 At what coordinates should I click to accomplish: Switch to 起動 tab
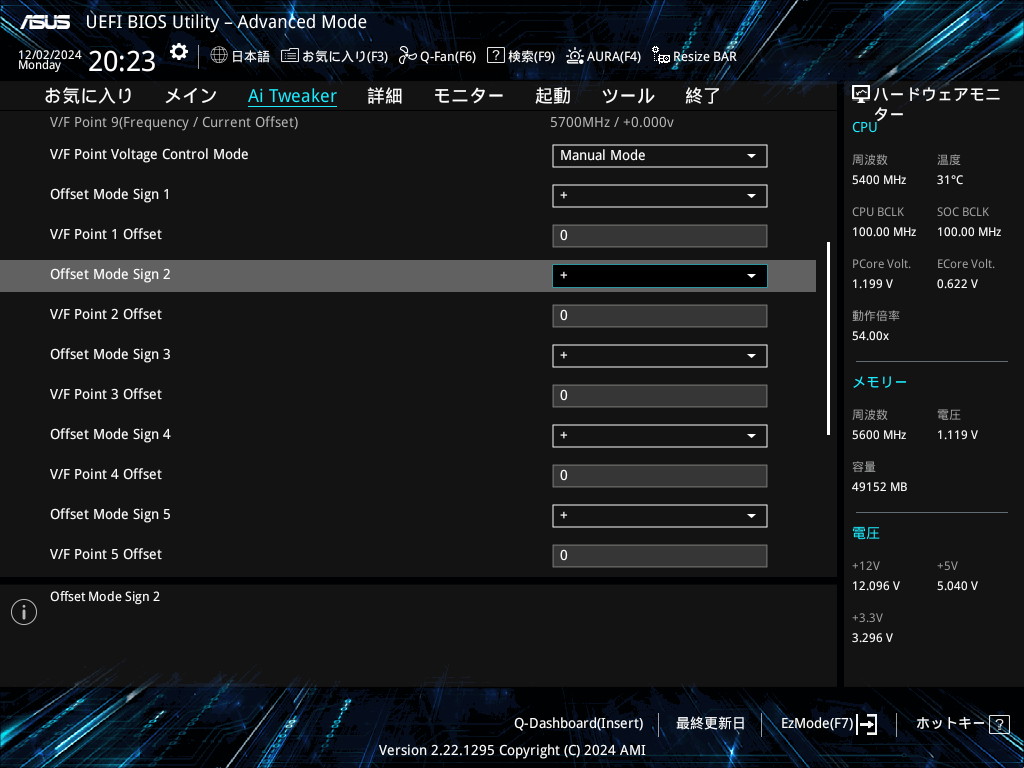pyautogui.click(x=552, y=96)
